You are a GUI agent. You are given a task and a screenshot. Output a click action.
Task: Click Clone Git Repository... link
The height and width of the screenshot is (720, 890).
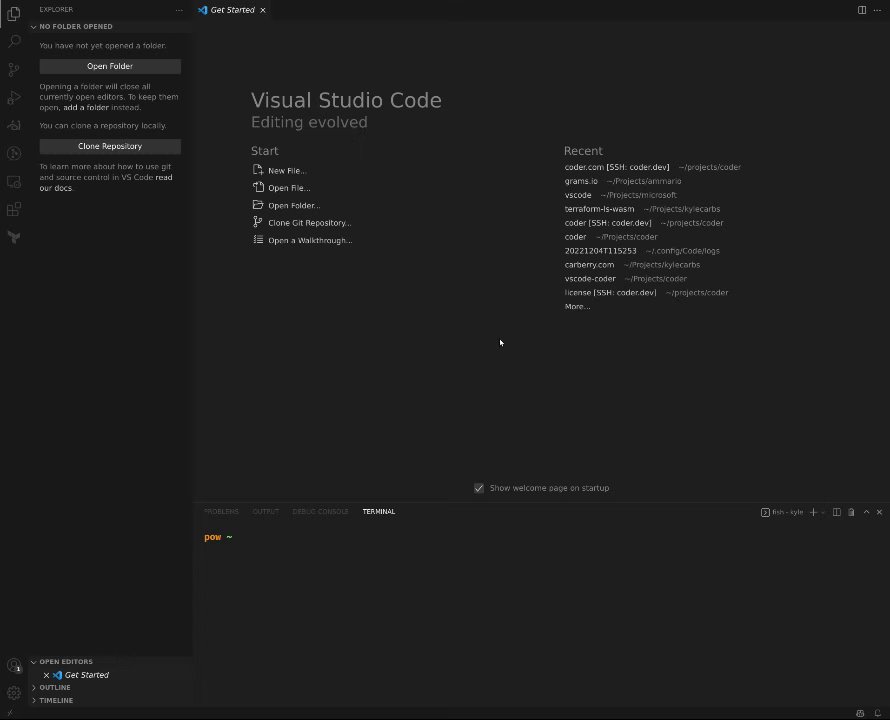coord(310,223)
